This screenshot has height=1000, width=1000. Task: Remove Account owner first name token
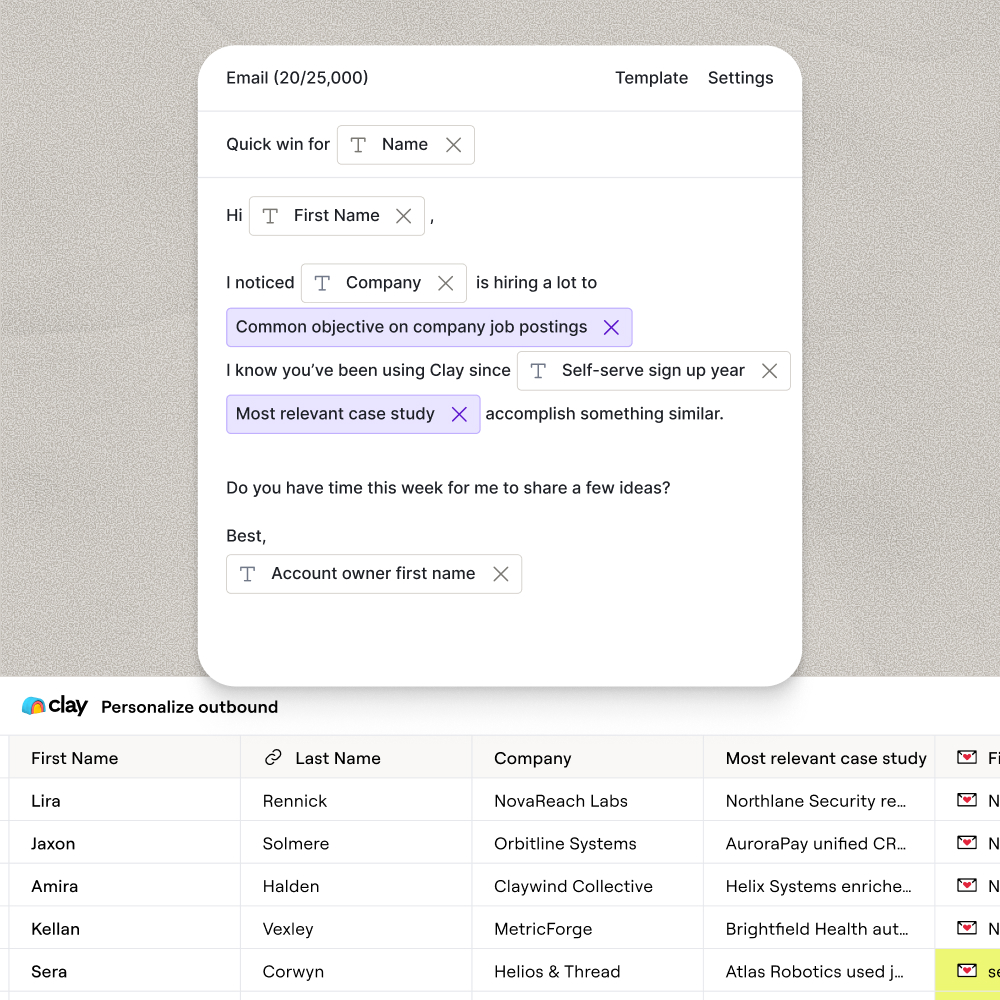pos(501,575)
